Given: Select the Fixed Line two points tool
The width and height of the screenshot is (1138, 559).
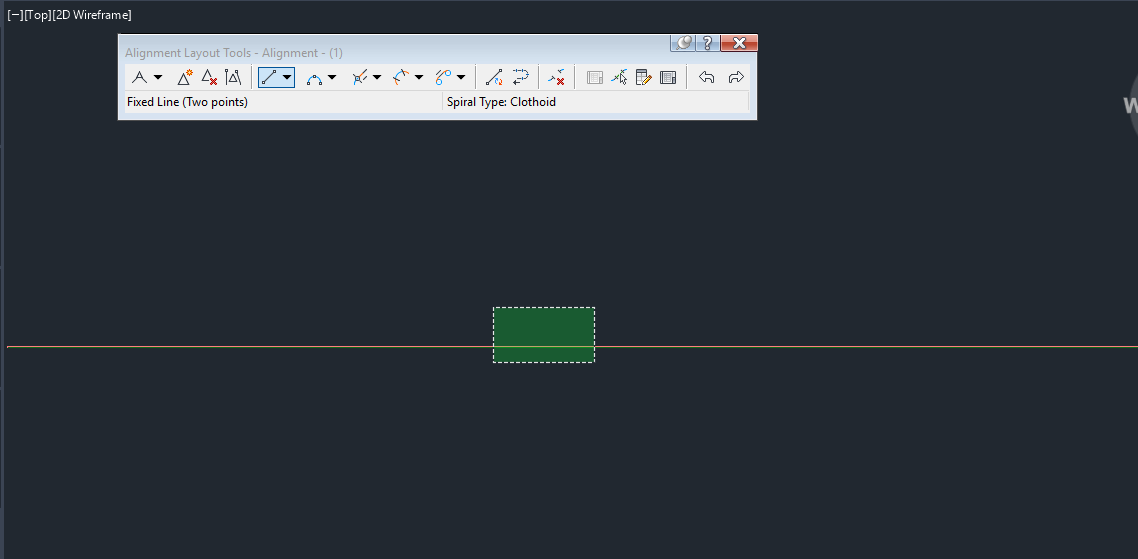Looking at the screenshot, I should (x=269, y=77).
